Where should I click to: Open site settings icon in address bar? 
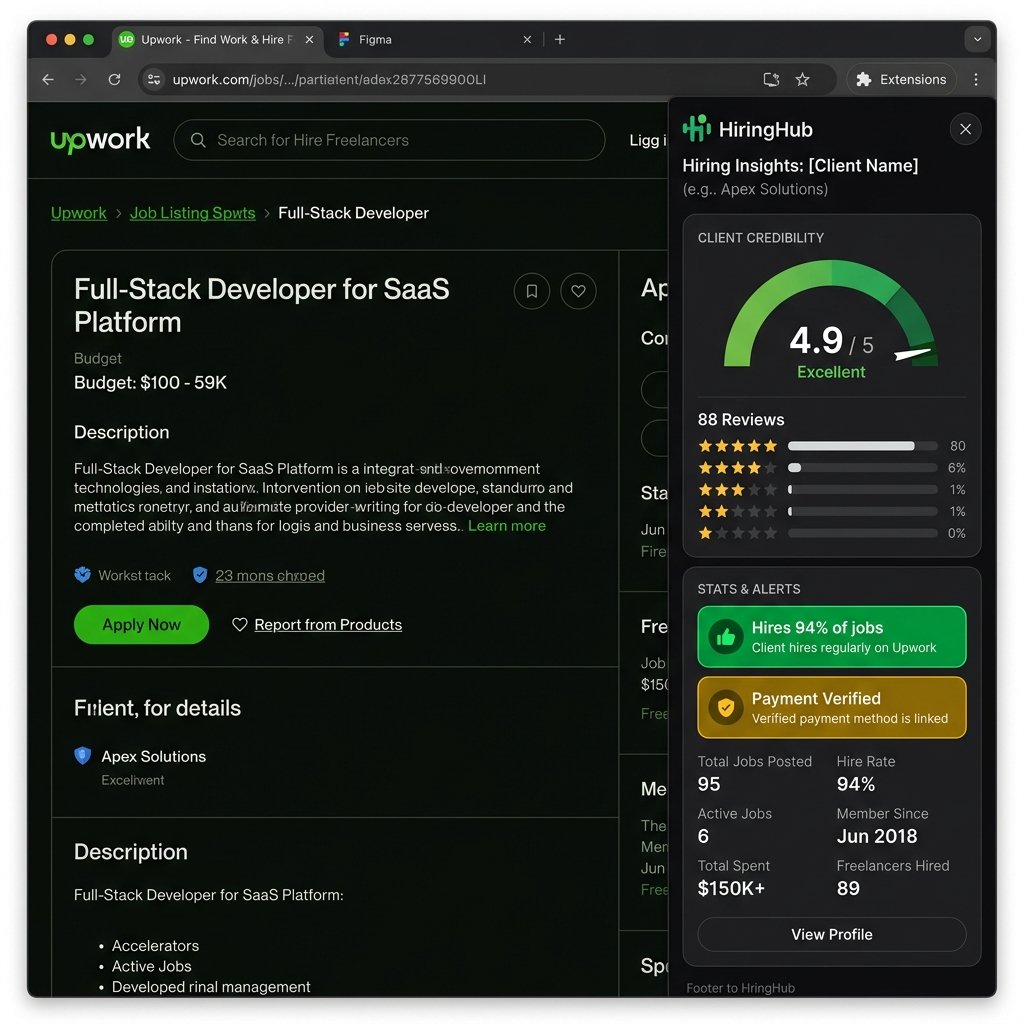(x=154, y=80)
